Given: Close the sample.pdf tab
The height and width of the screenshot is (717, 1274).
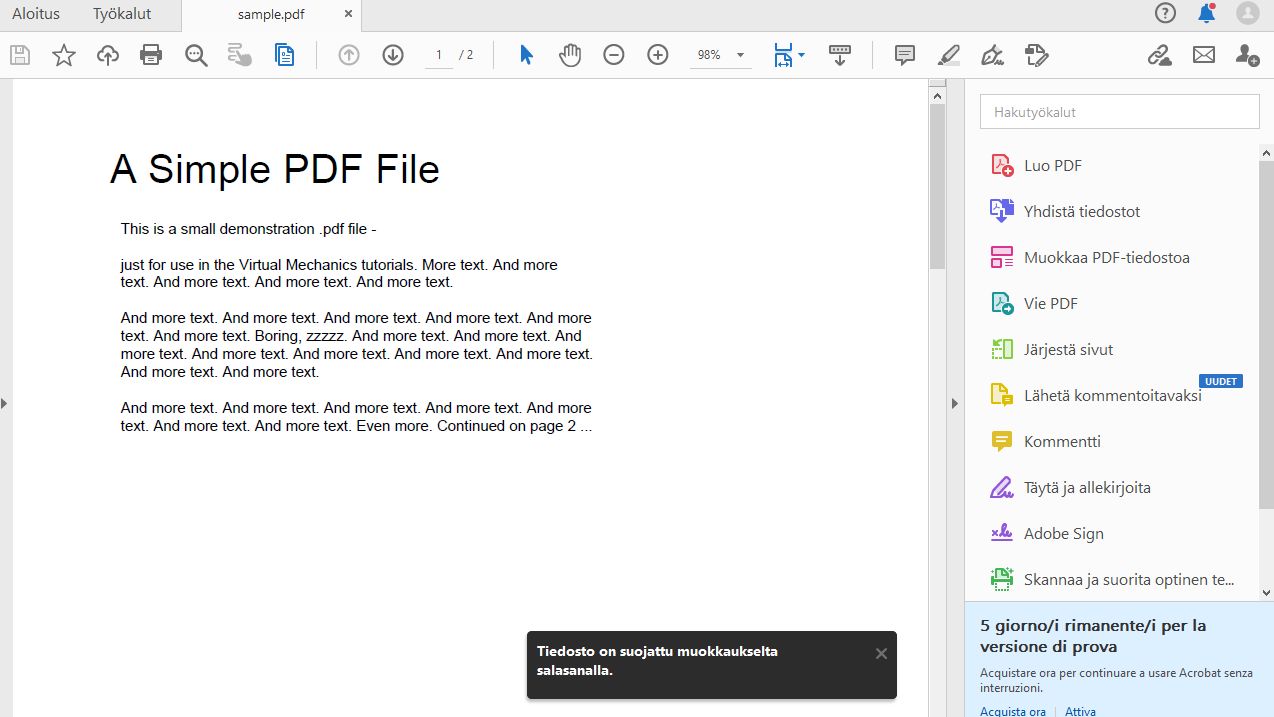Looking at the screenshot, I should pos(348,14).
